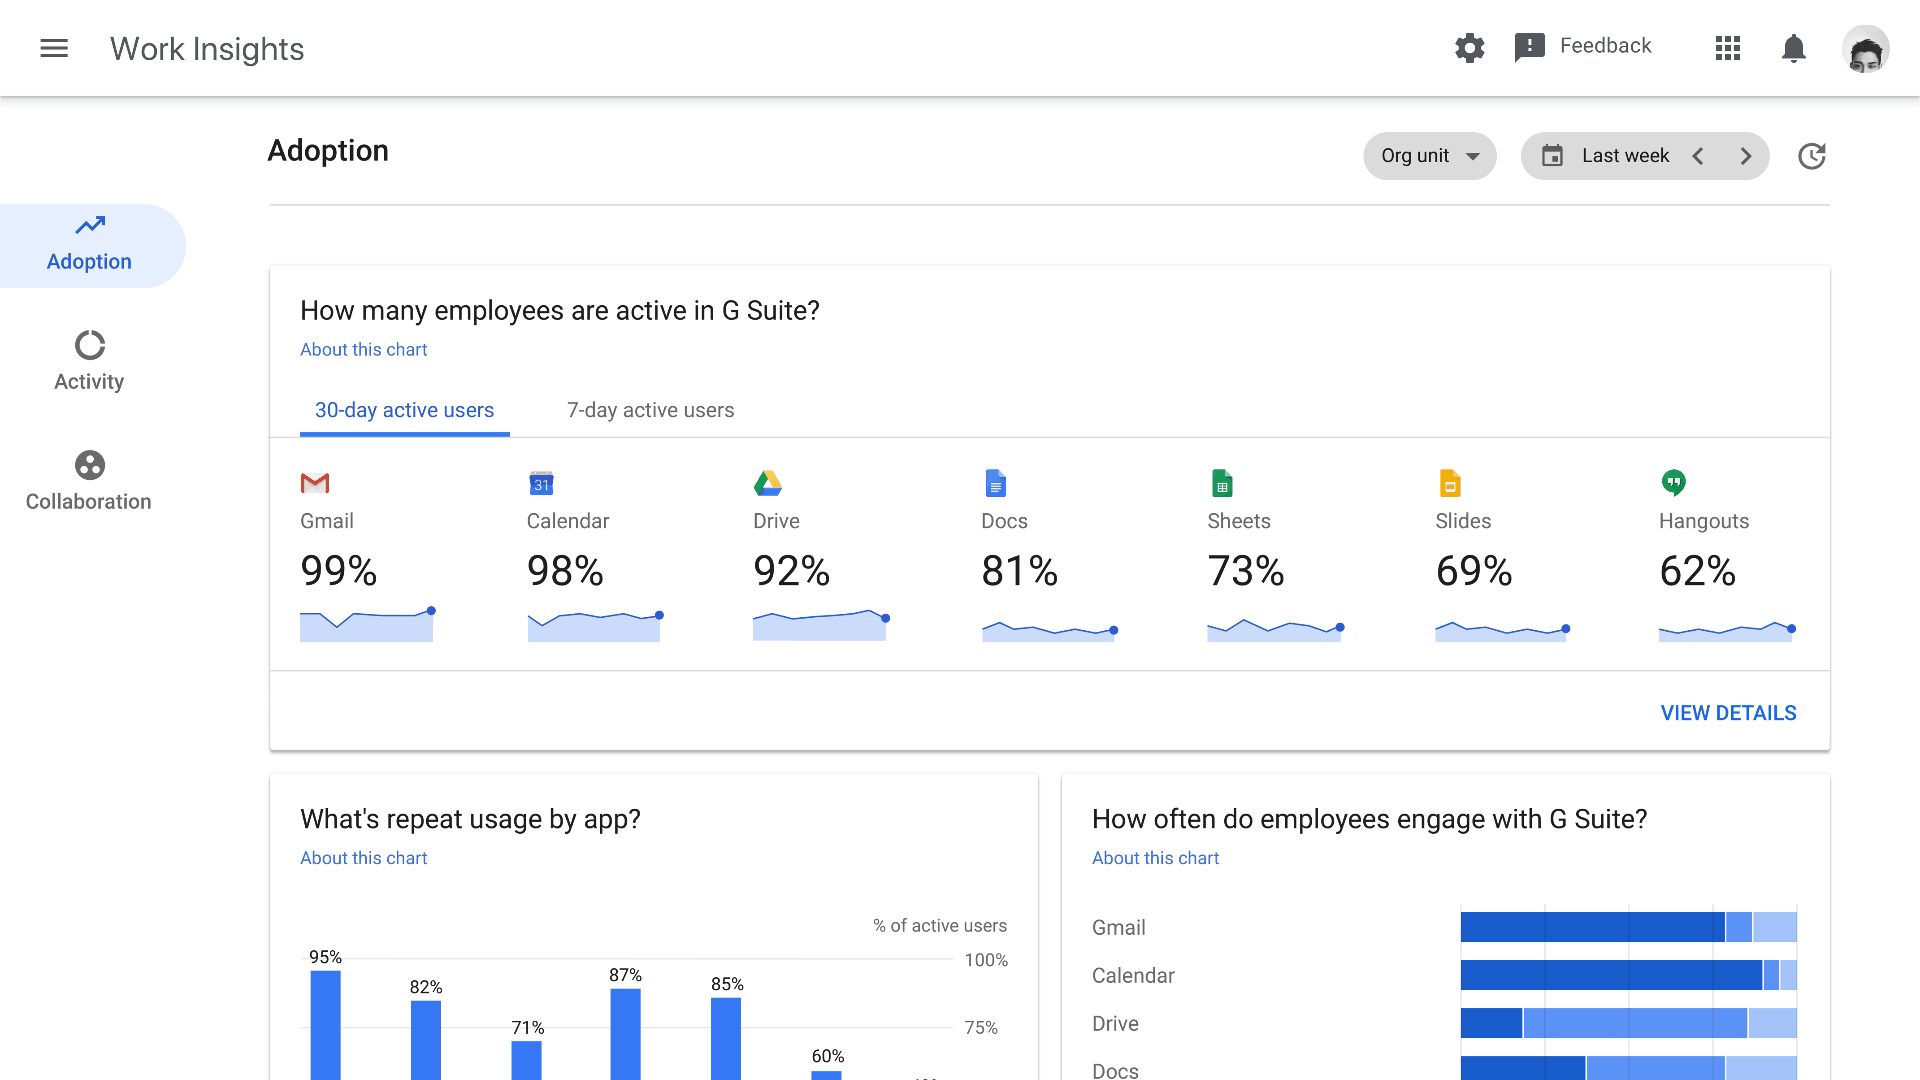The height and width of the screenshot is (1080, 1920).
Task: Click View Details for adoption metrics
Action: coord(1729,712)
